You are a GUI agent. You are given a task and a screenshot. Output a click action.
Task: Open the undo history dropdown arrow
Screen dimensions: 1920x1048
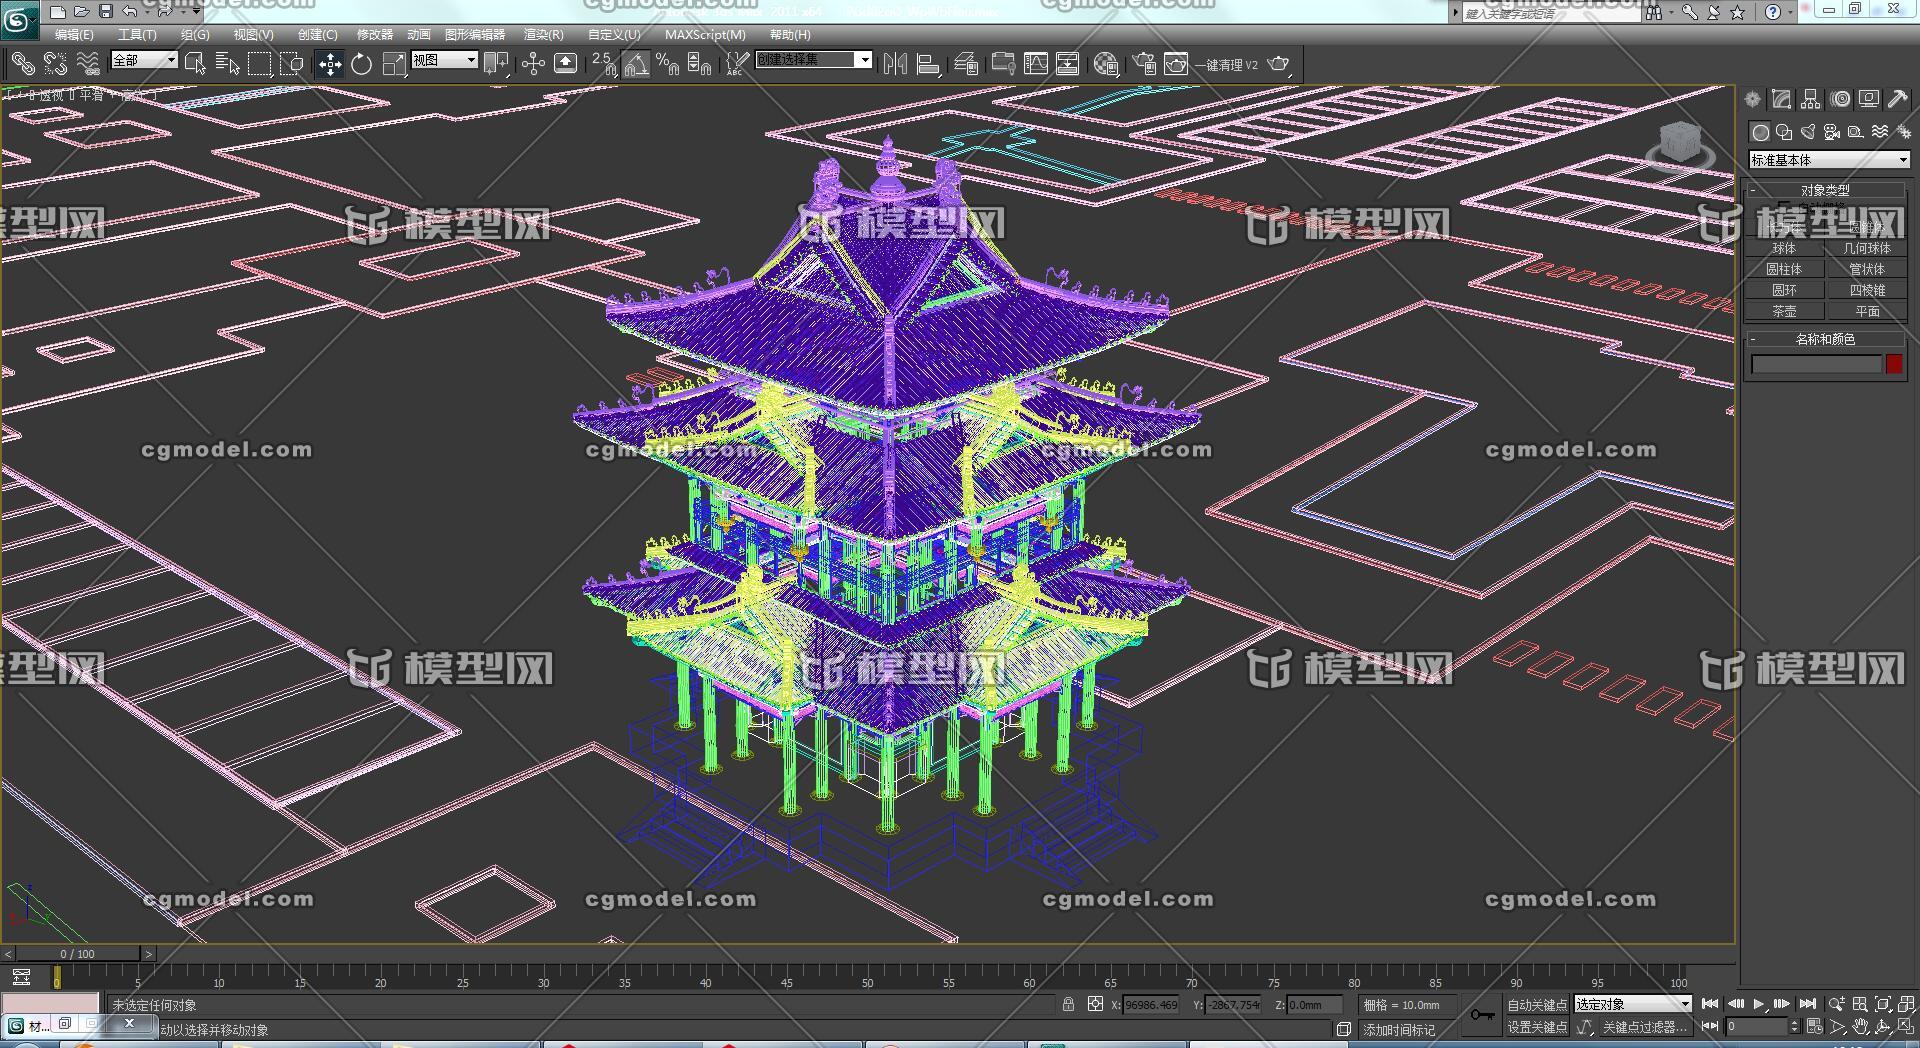(146, 12)
